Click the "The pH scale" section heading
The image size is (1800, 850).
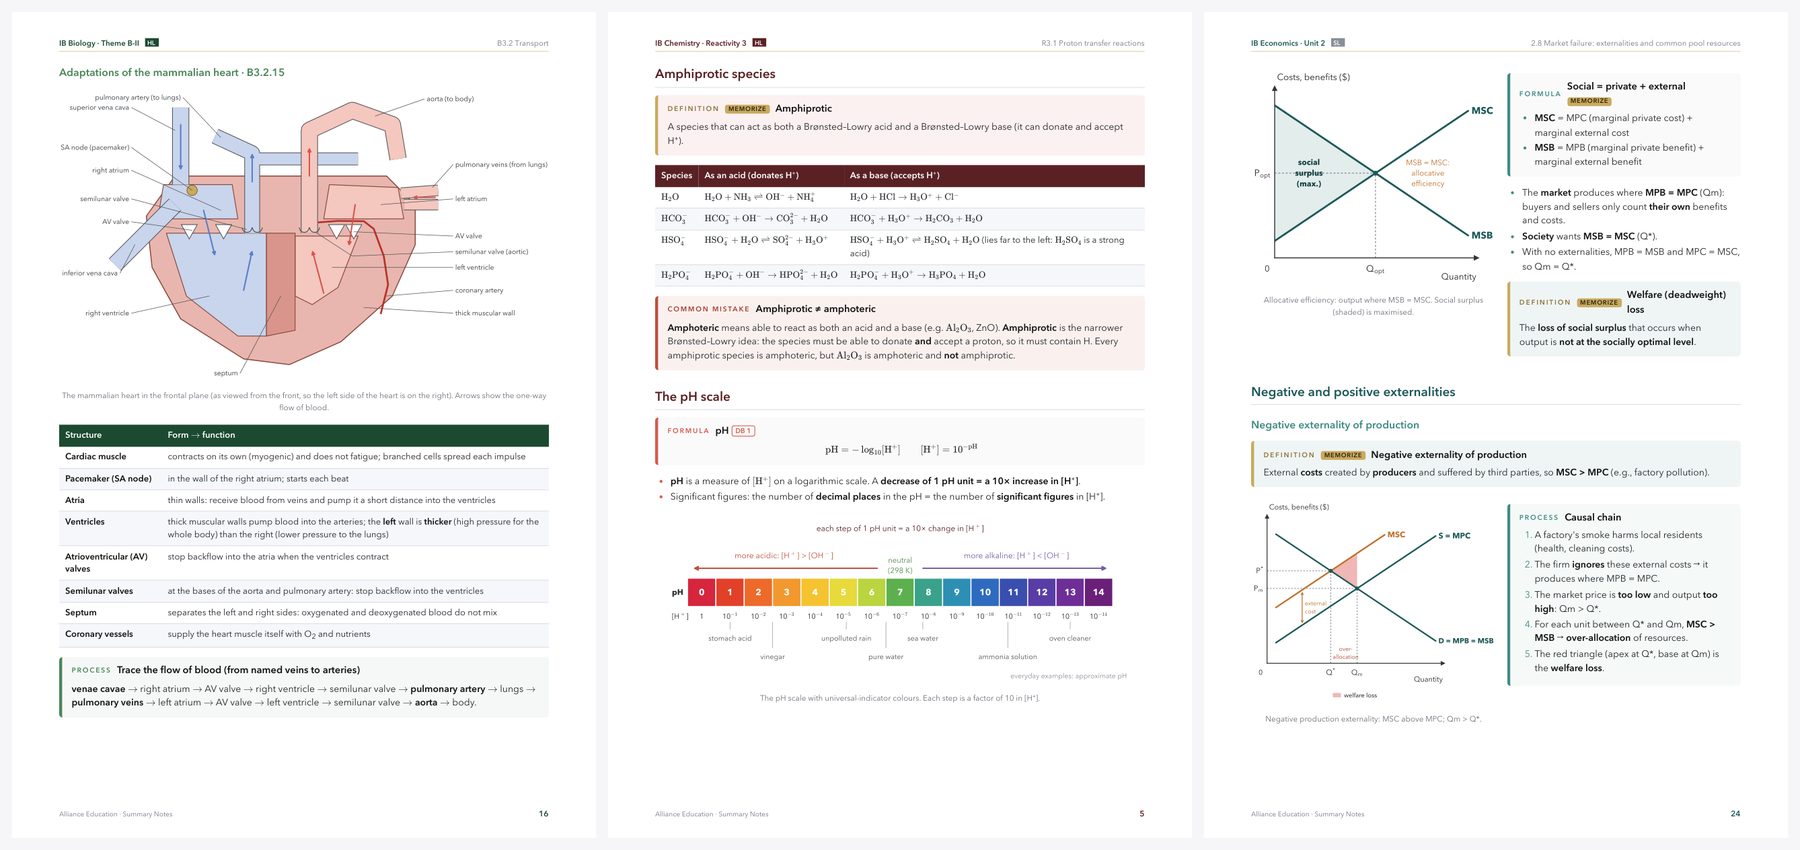[x=692, y=397]
